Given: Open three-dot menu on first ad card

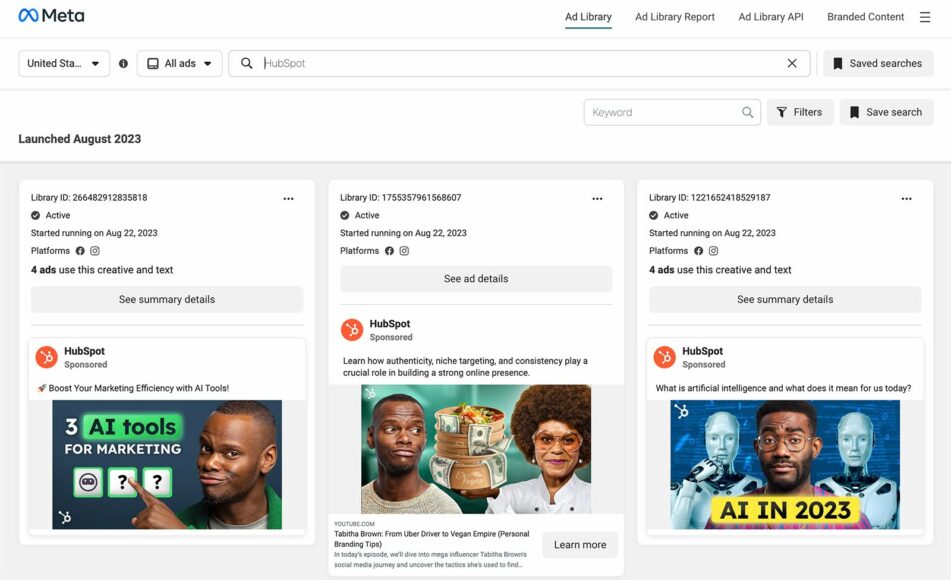Looking at the screenshot, I should [288, 198].
